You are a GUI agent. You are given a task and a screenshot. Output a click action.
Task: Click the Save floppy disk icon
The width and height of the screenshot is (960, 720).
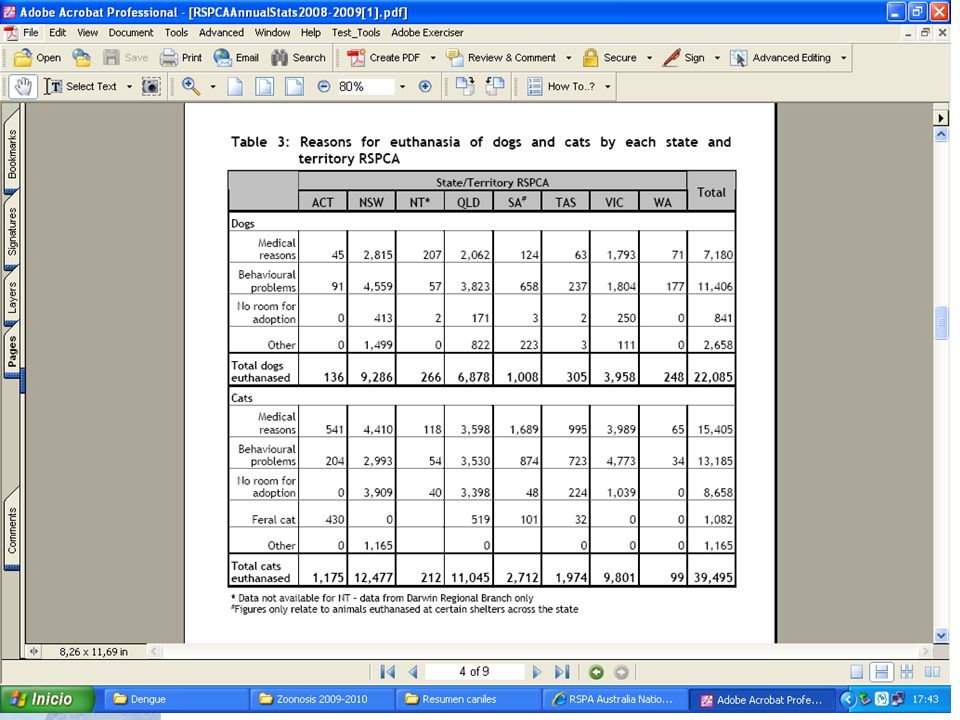[111, 58]
